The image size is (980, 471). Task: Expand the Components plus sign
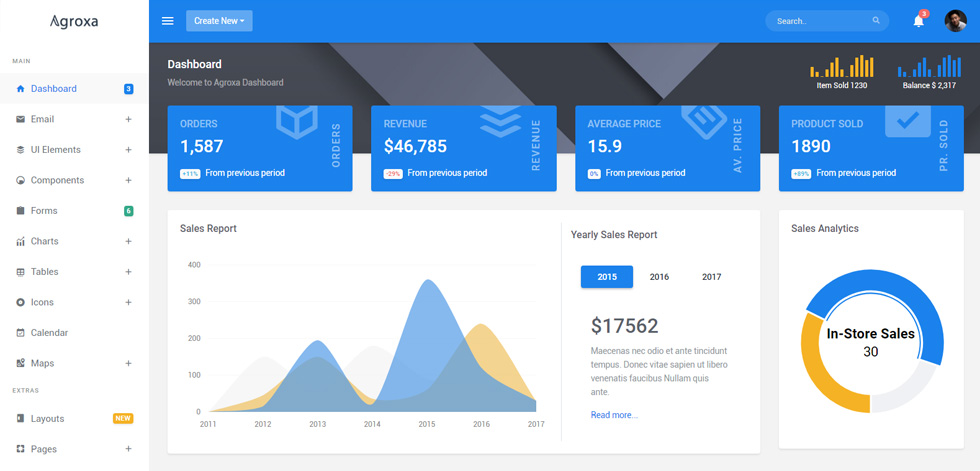point(128,181)
